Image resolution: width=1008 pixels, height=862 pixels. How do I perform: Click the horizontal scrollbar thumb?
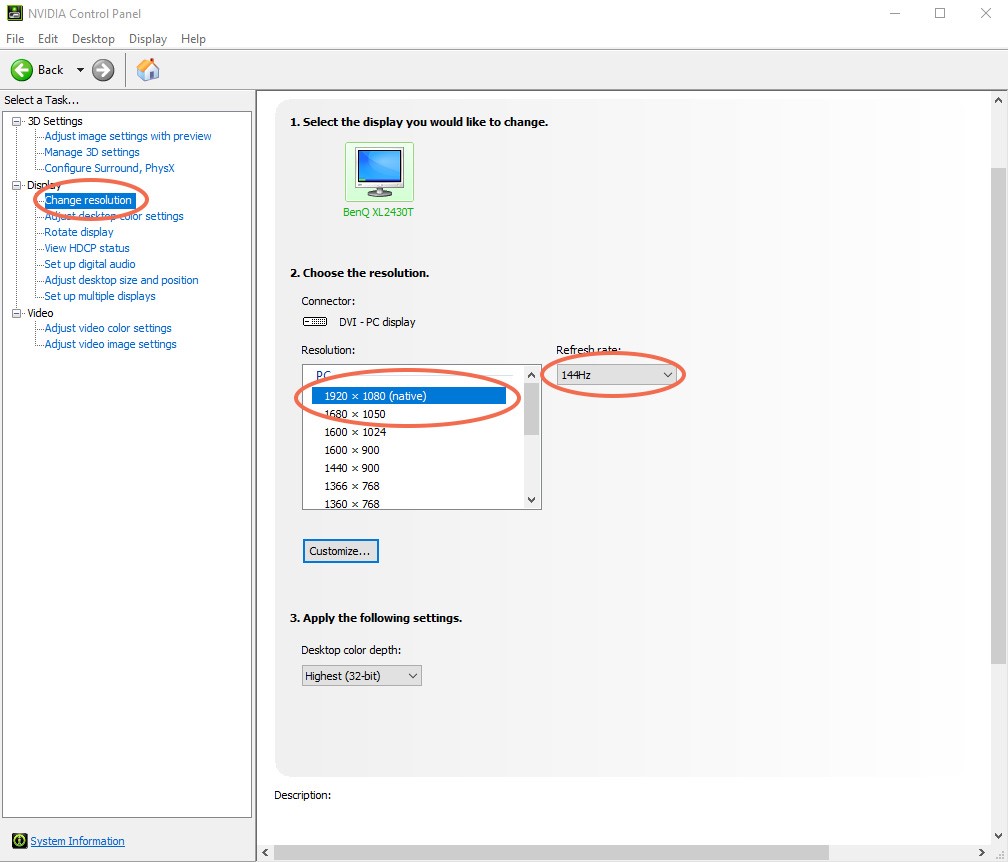(x=552, y=852)
